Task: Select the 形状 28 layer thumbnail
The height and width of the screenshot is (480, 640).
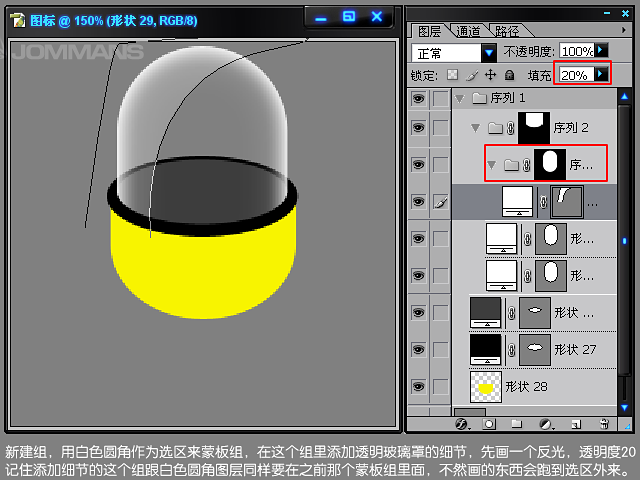Action: point(485,386)
